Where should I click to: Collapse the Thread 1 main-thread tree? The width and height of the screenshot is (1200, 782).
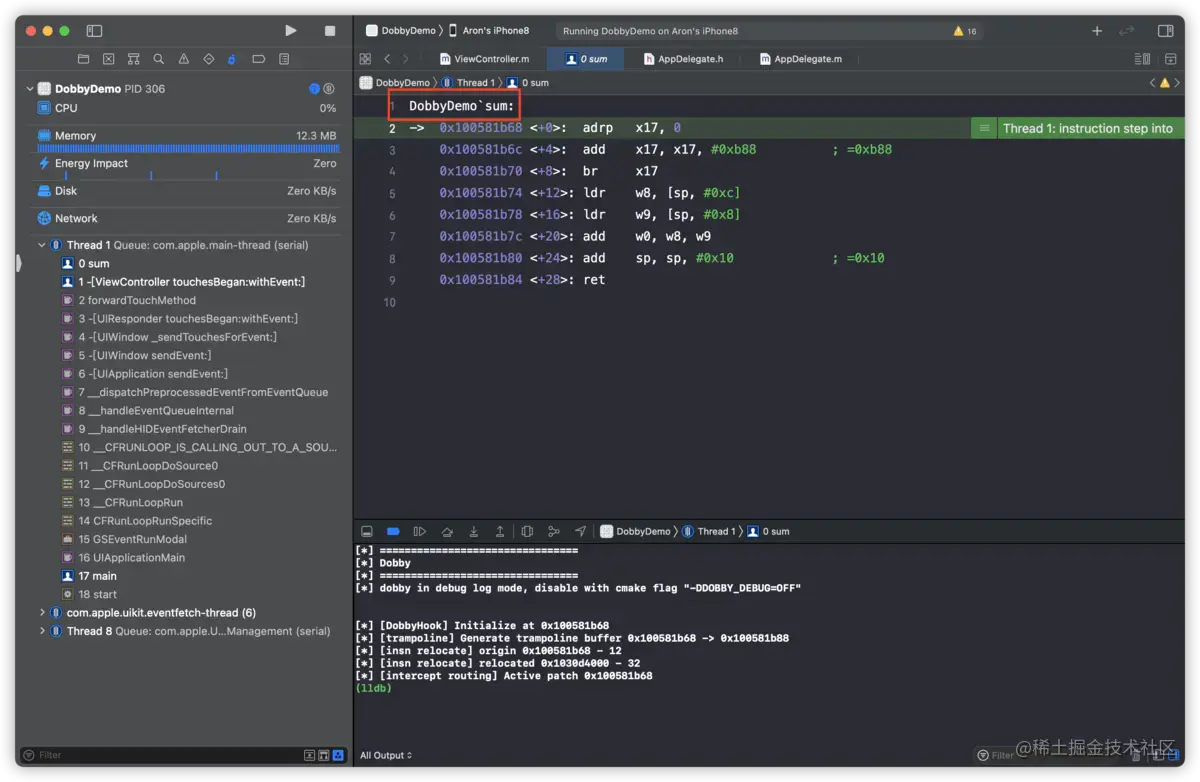42,245
